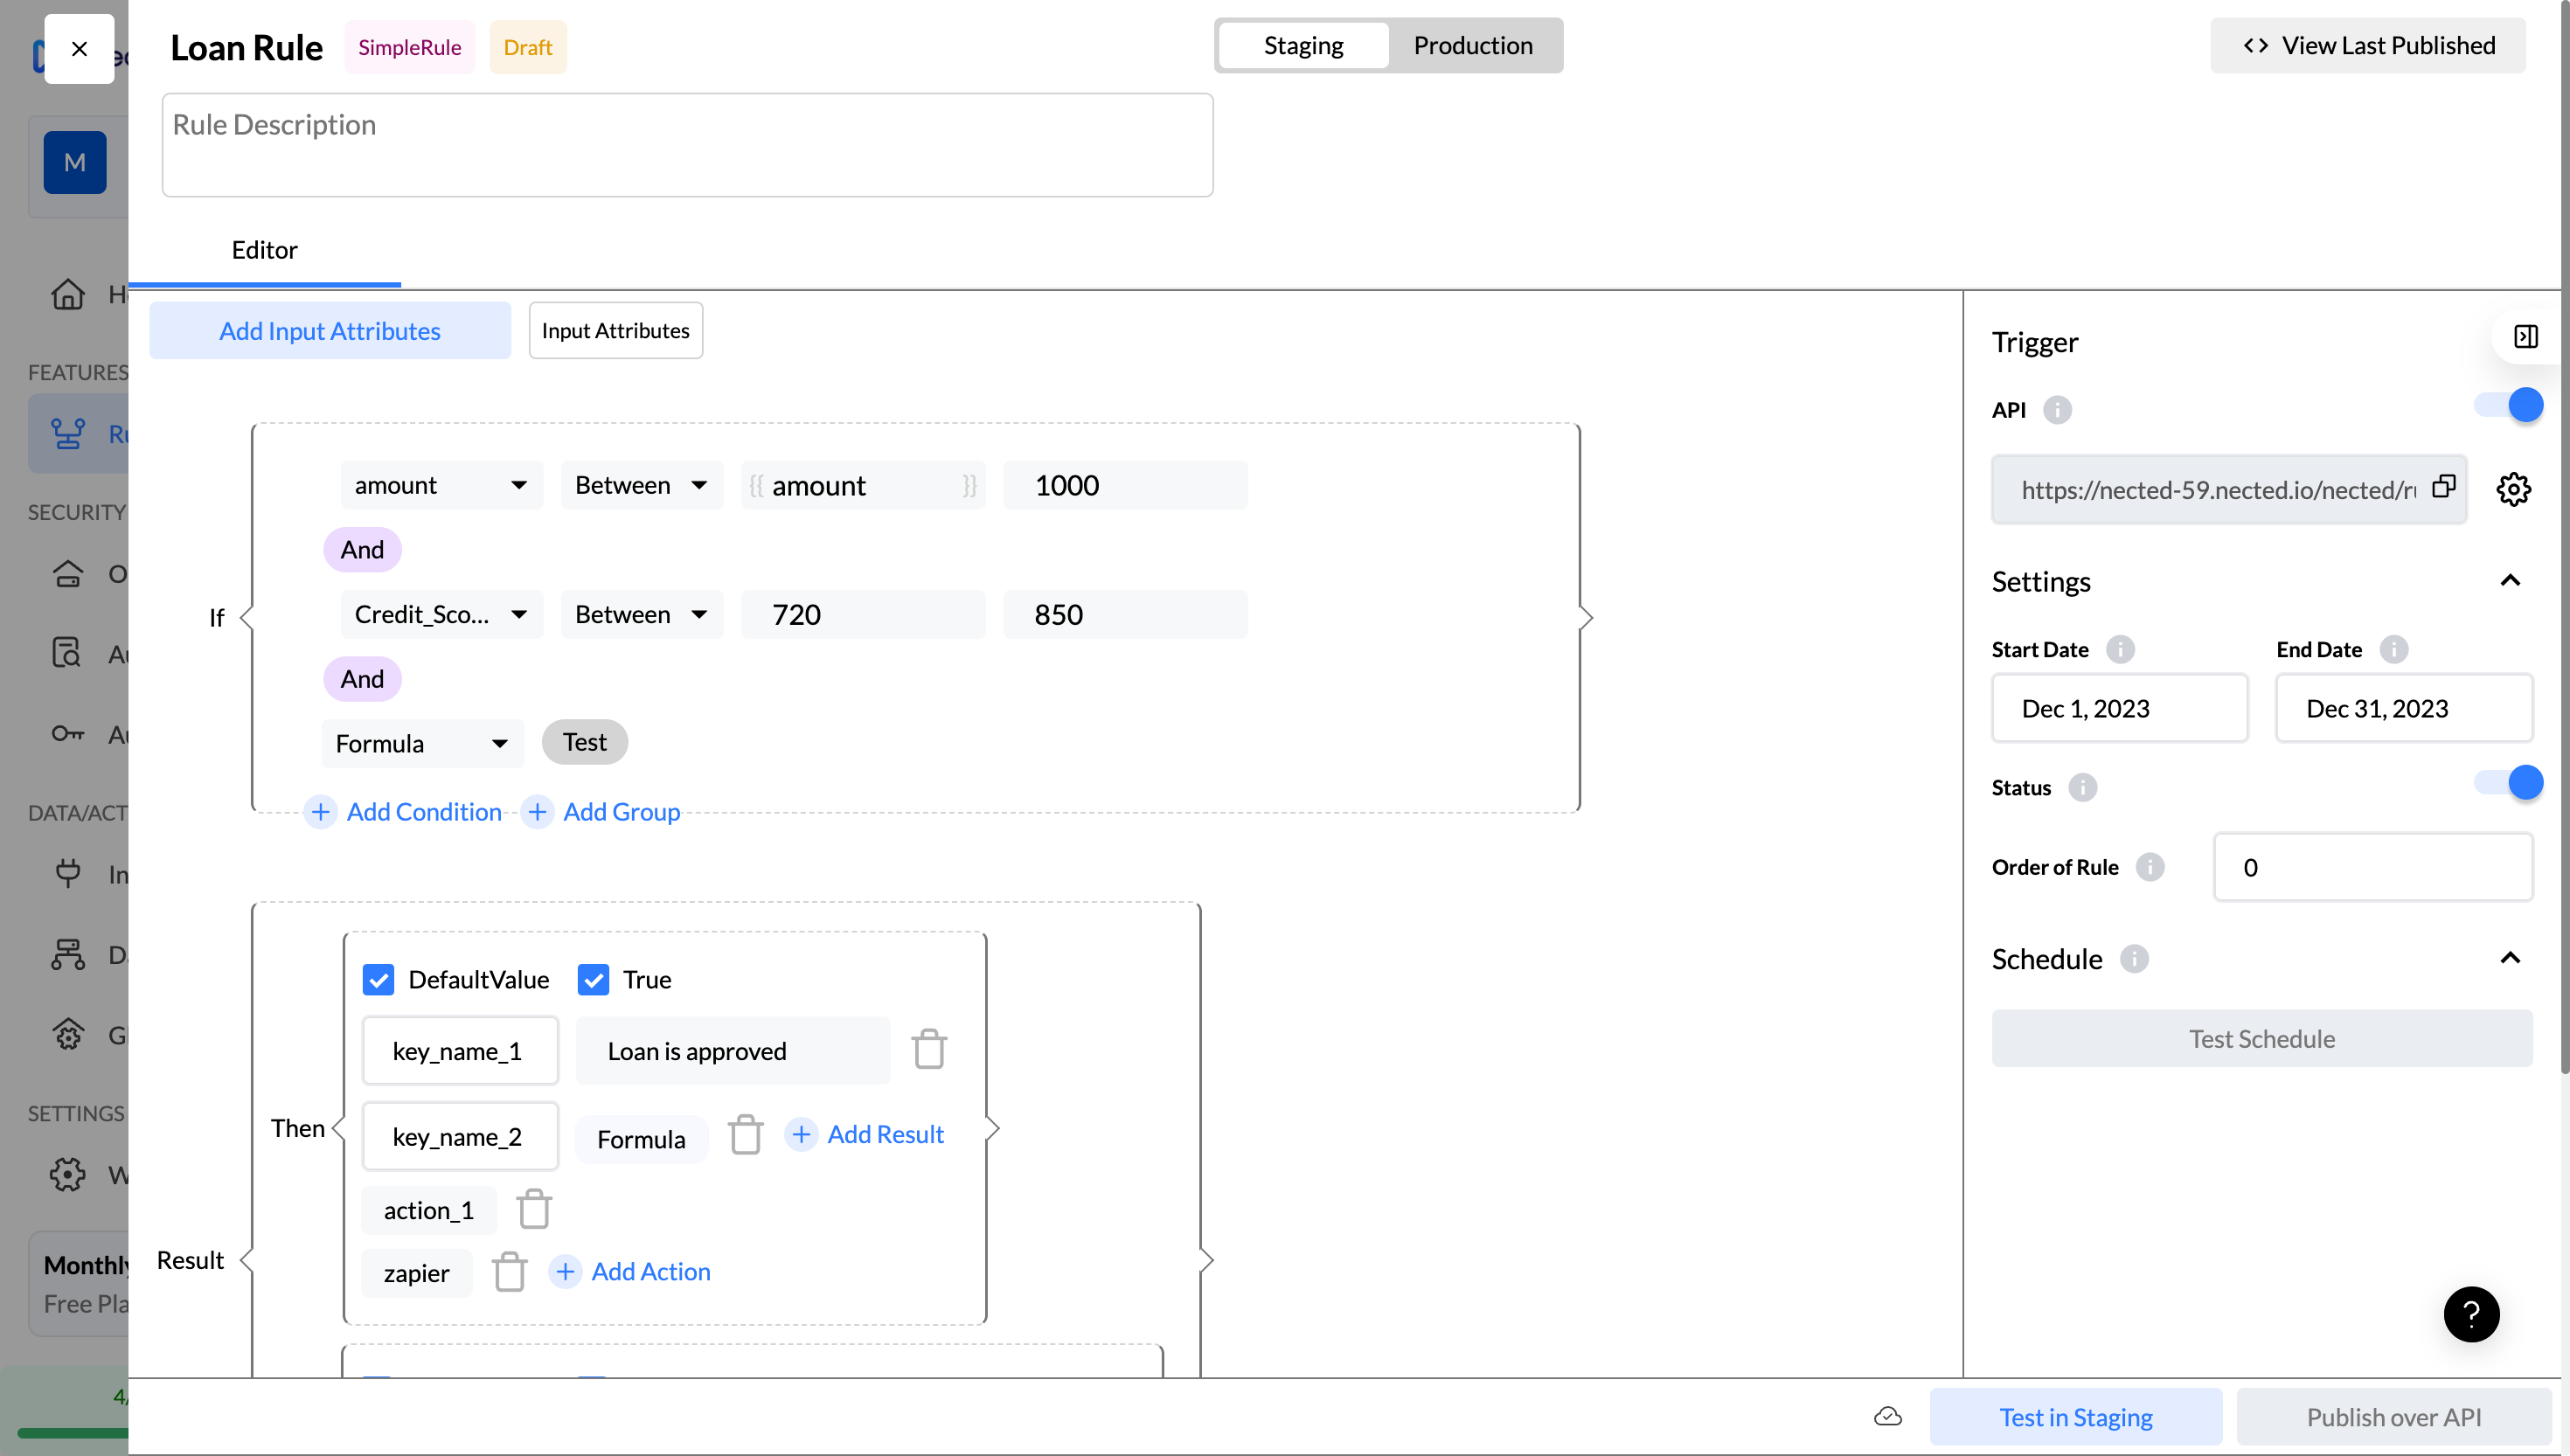Open the help question mark button

click(2470, 1314)
